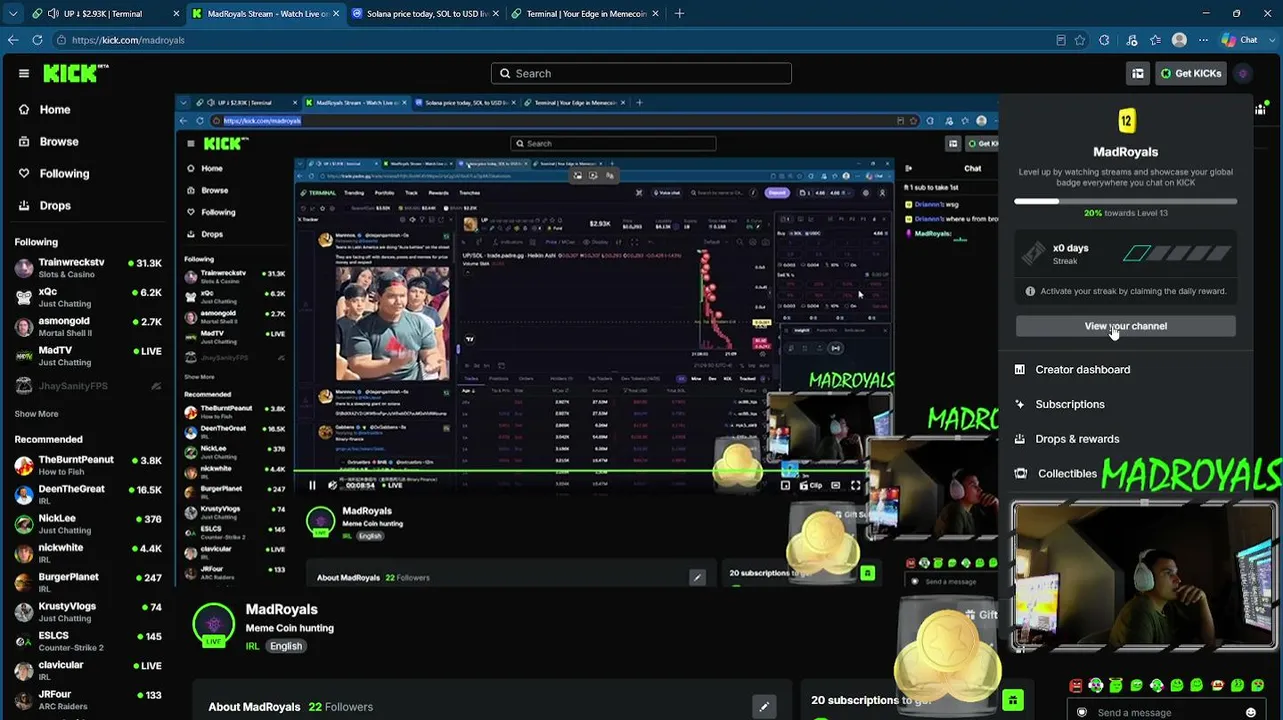Screen dimensions: 1283x720
Task: Open the browser settings three-dot menu
Action: pos(1204,40)
